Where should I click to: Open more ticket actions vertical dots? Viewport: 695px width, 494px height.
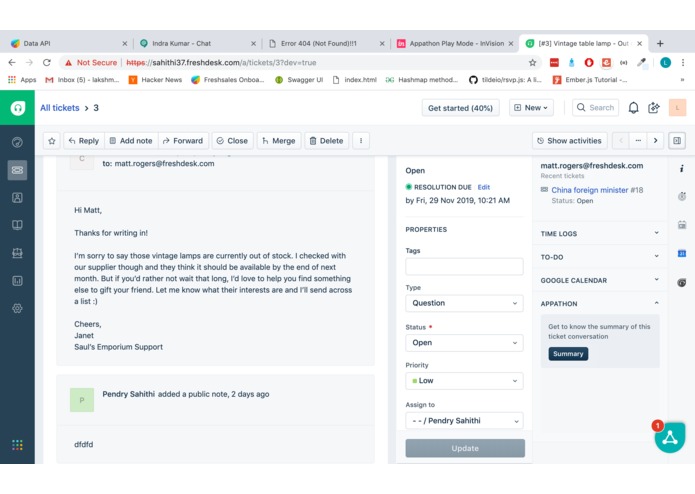point(361,141)
